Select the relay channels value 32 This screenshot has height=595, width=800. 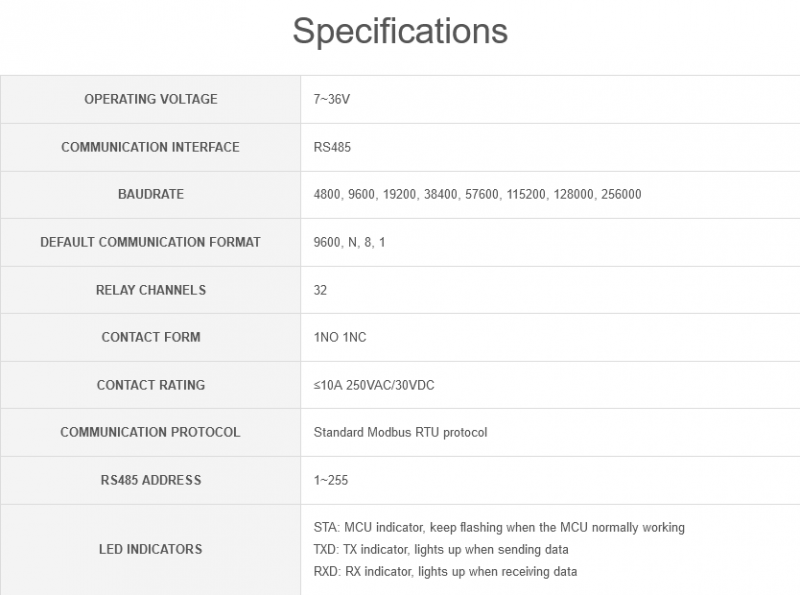320,290
